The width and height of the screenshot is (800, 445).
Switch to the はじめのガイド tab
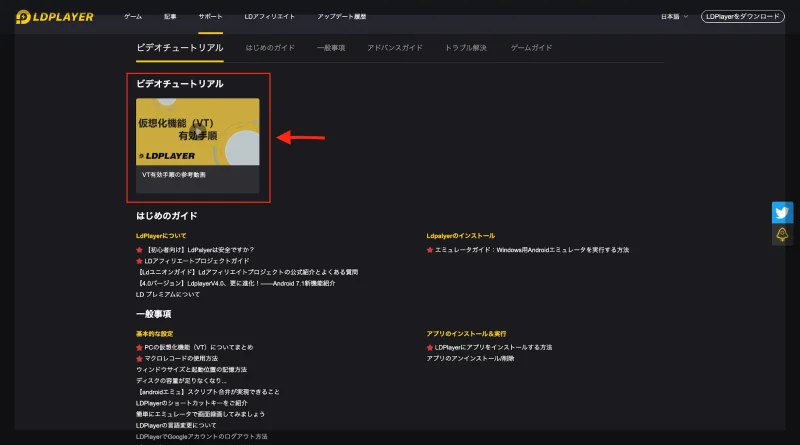click(x=270, y=47)
